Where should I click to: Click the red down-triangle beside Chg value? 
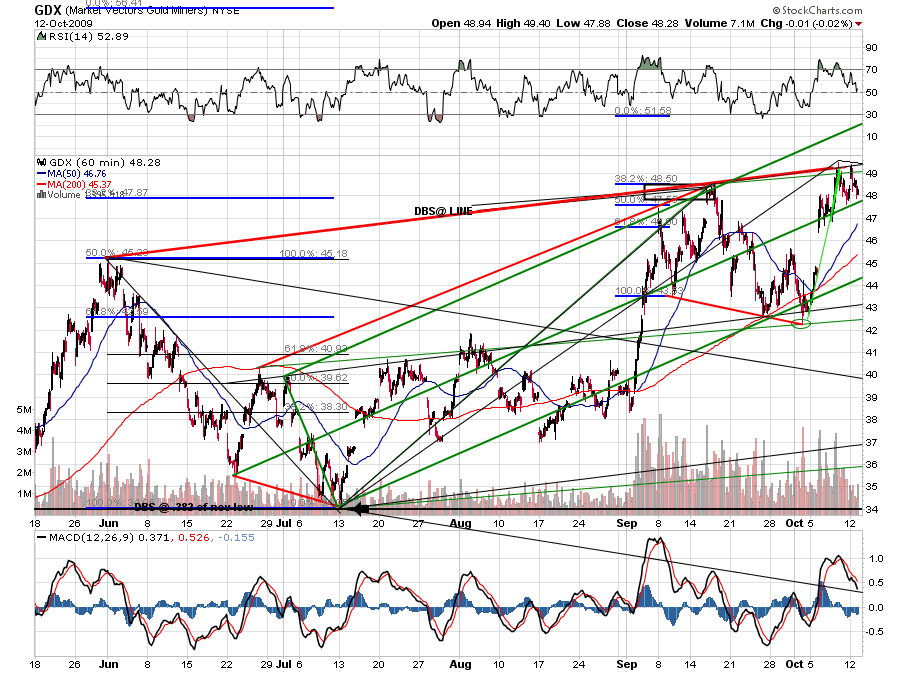[x=858, y=24]
